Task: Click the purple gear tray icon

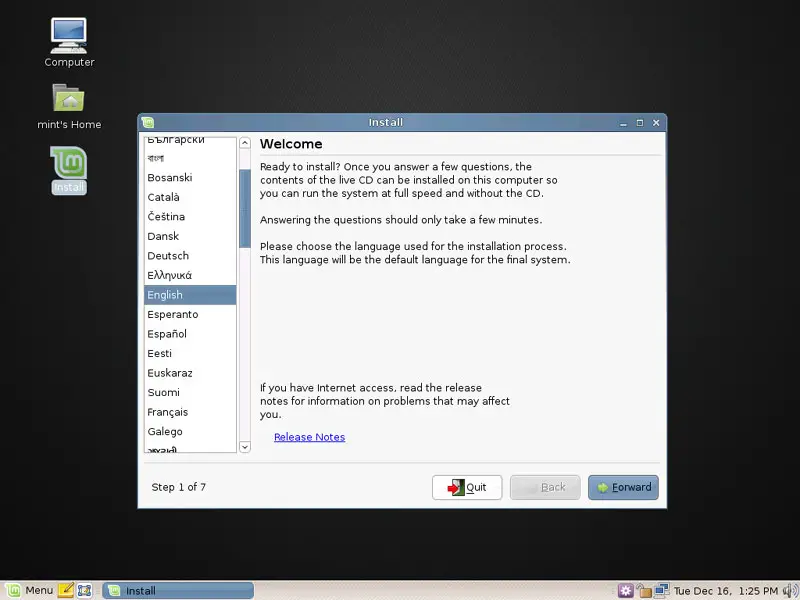Action: click(x=626, y=590)
